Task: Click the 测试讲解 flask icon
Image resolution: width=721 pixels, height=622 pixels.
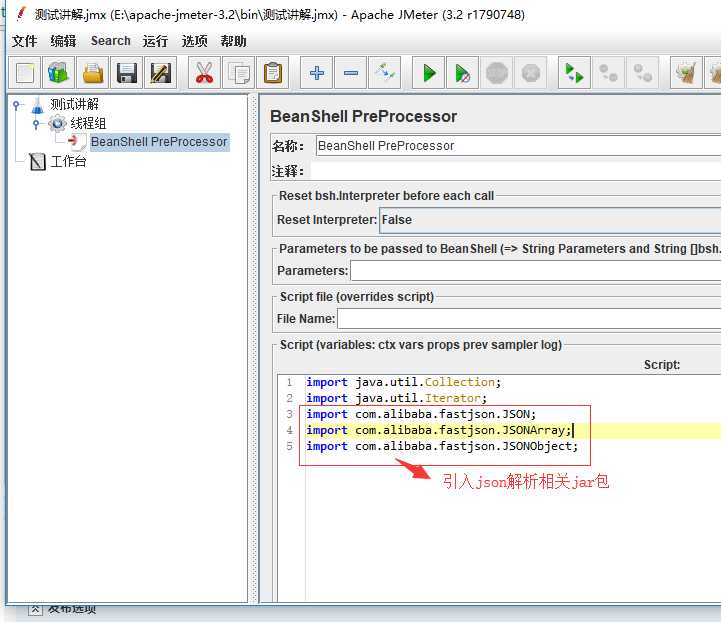Action: (37, 105)
